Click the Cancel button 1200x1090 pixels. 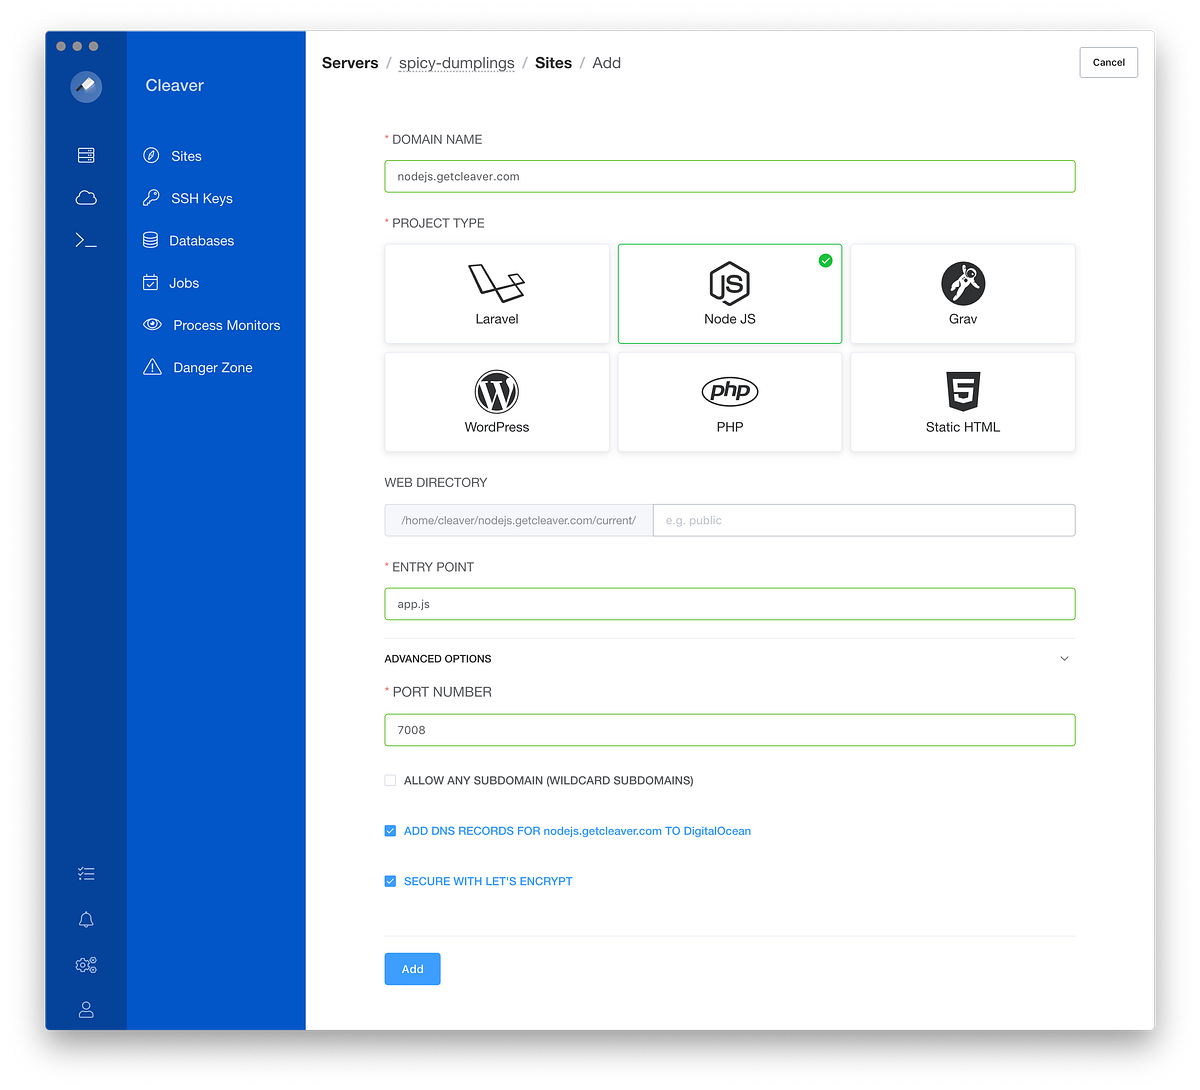click(1108, 62)
